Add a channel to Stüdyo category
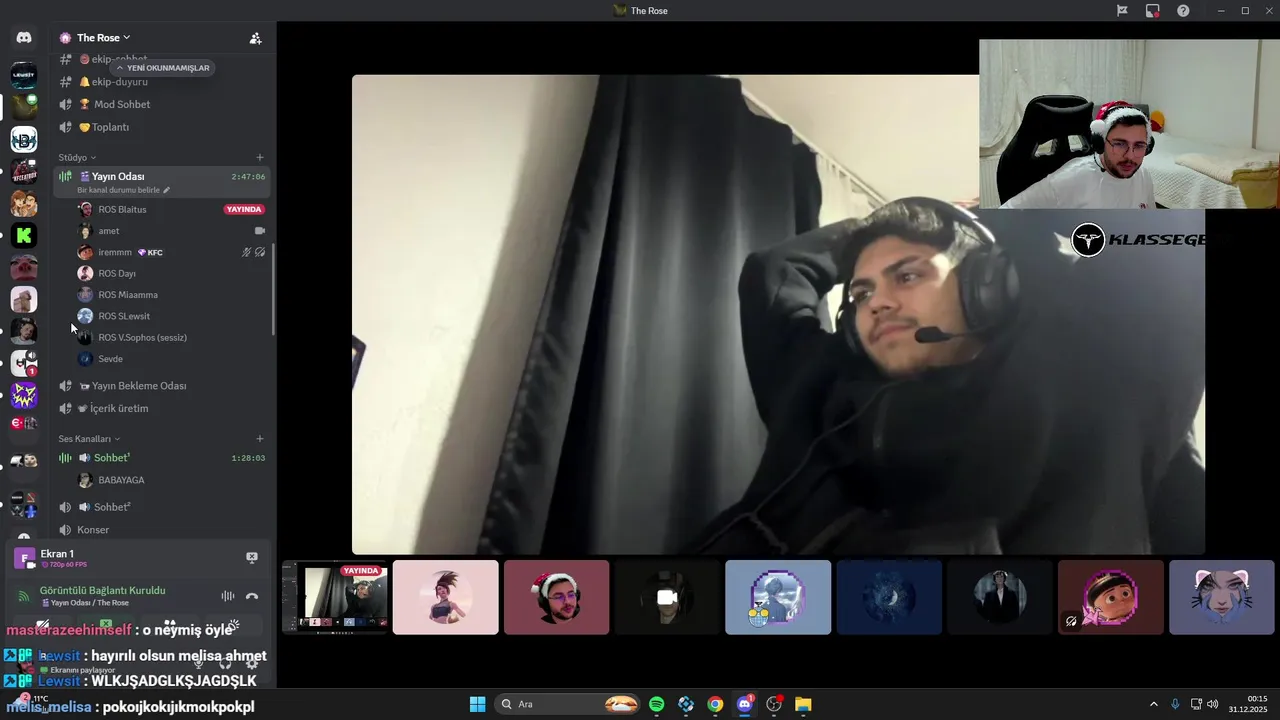 (x=260, y=157)
